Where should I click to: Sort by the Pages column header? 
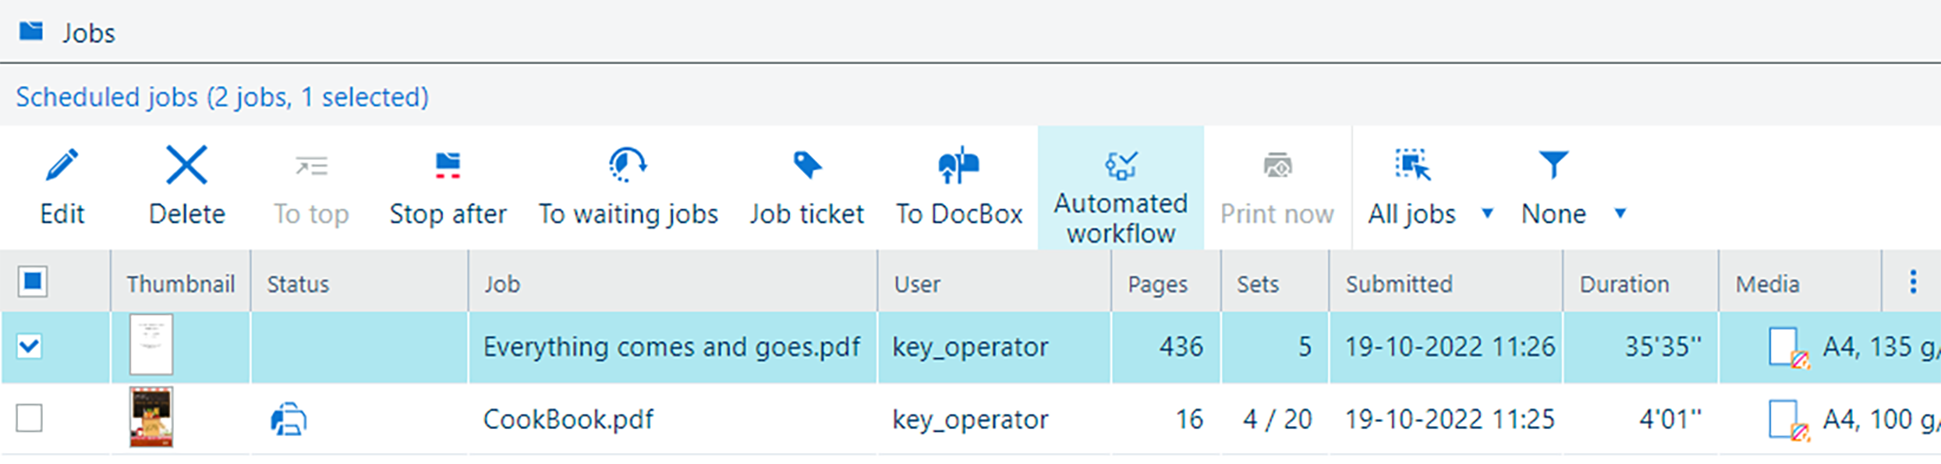pyautogui.click(x=1157, y=284)
